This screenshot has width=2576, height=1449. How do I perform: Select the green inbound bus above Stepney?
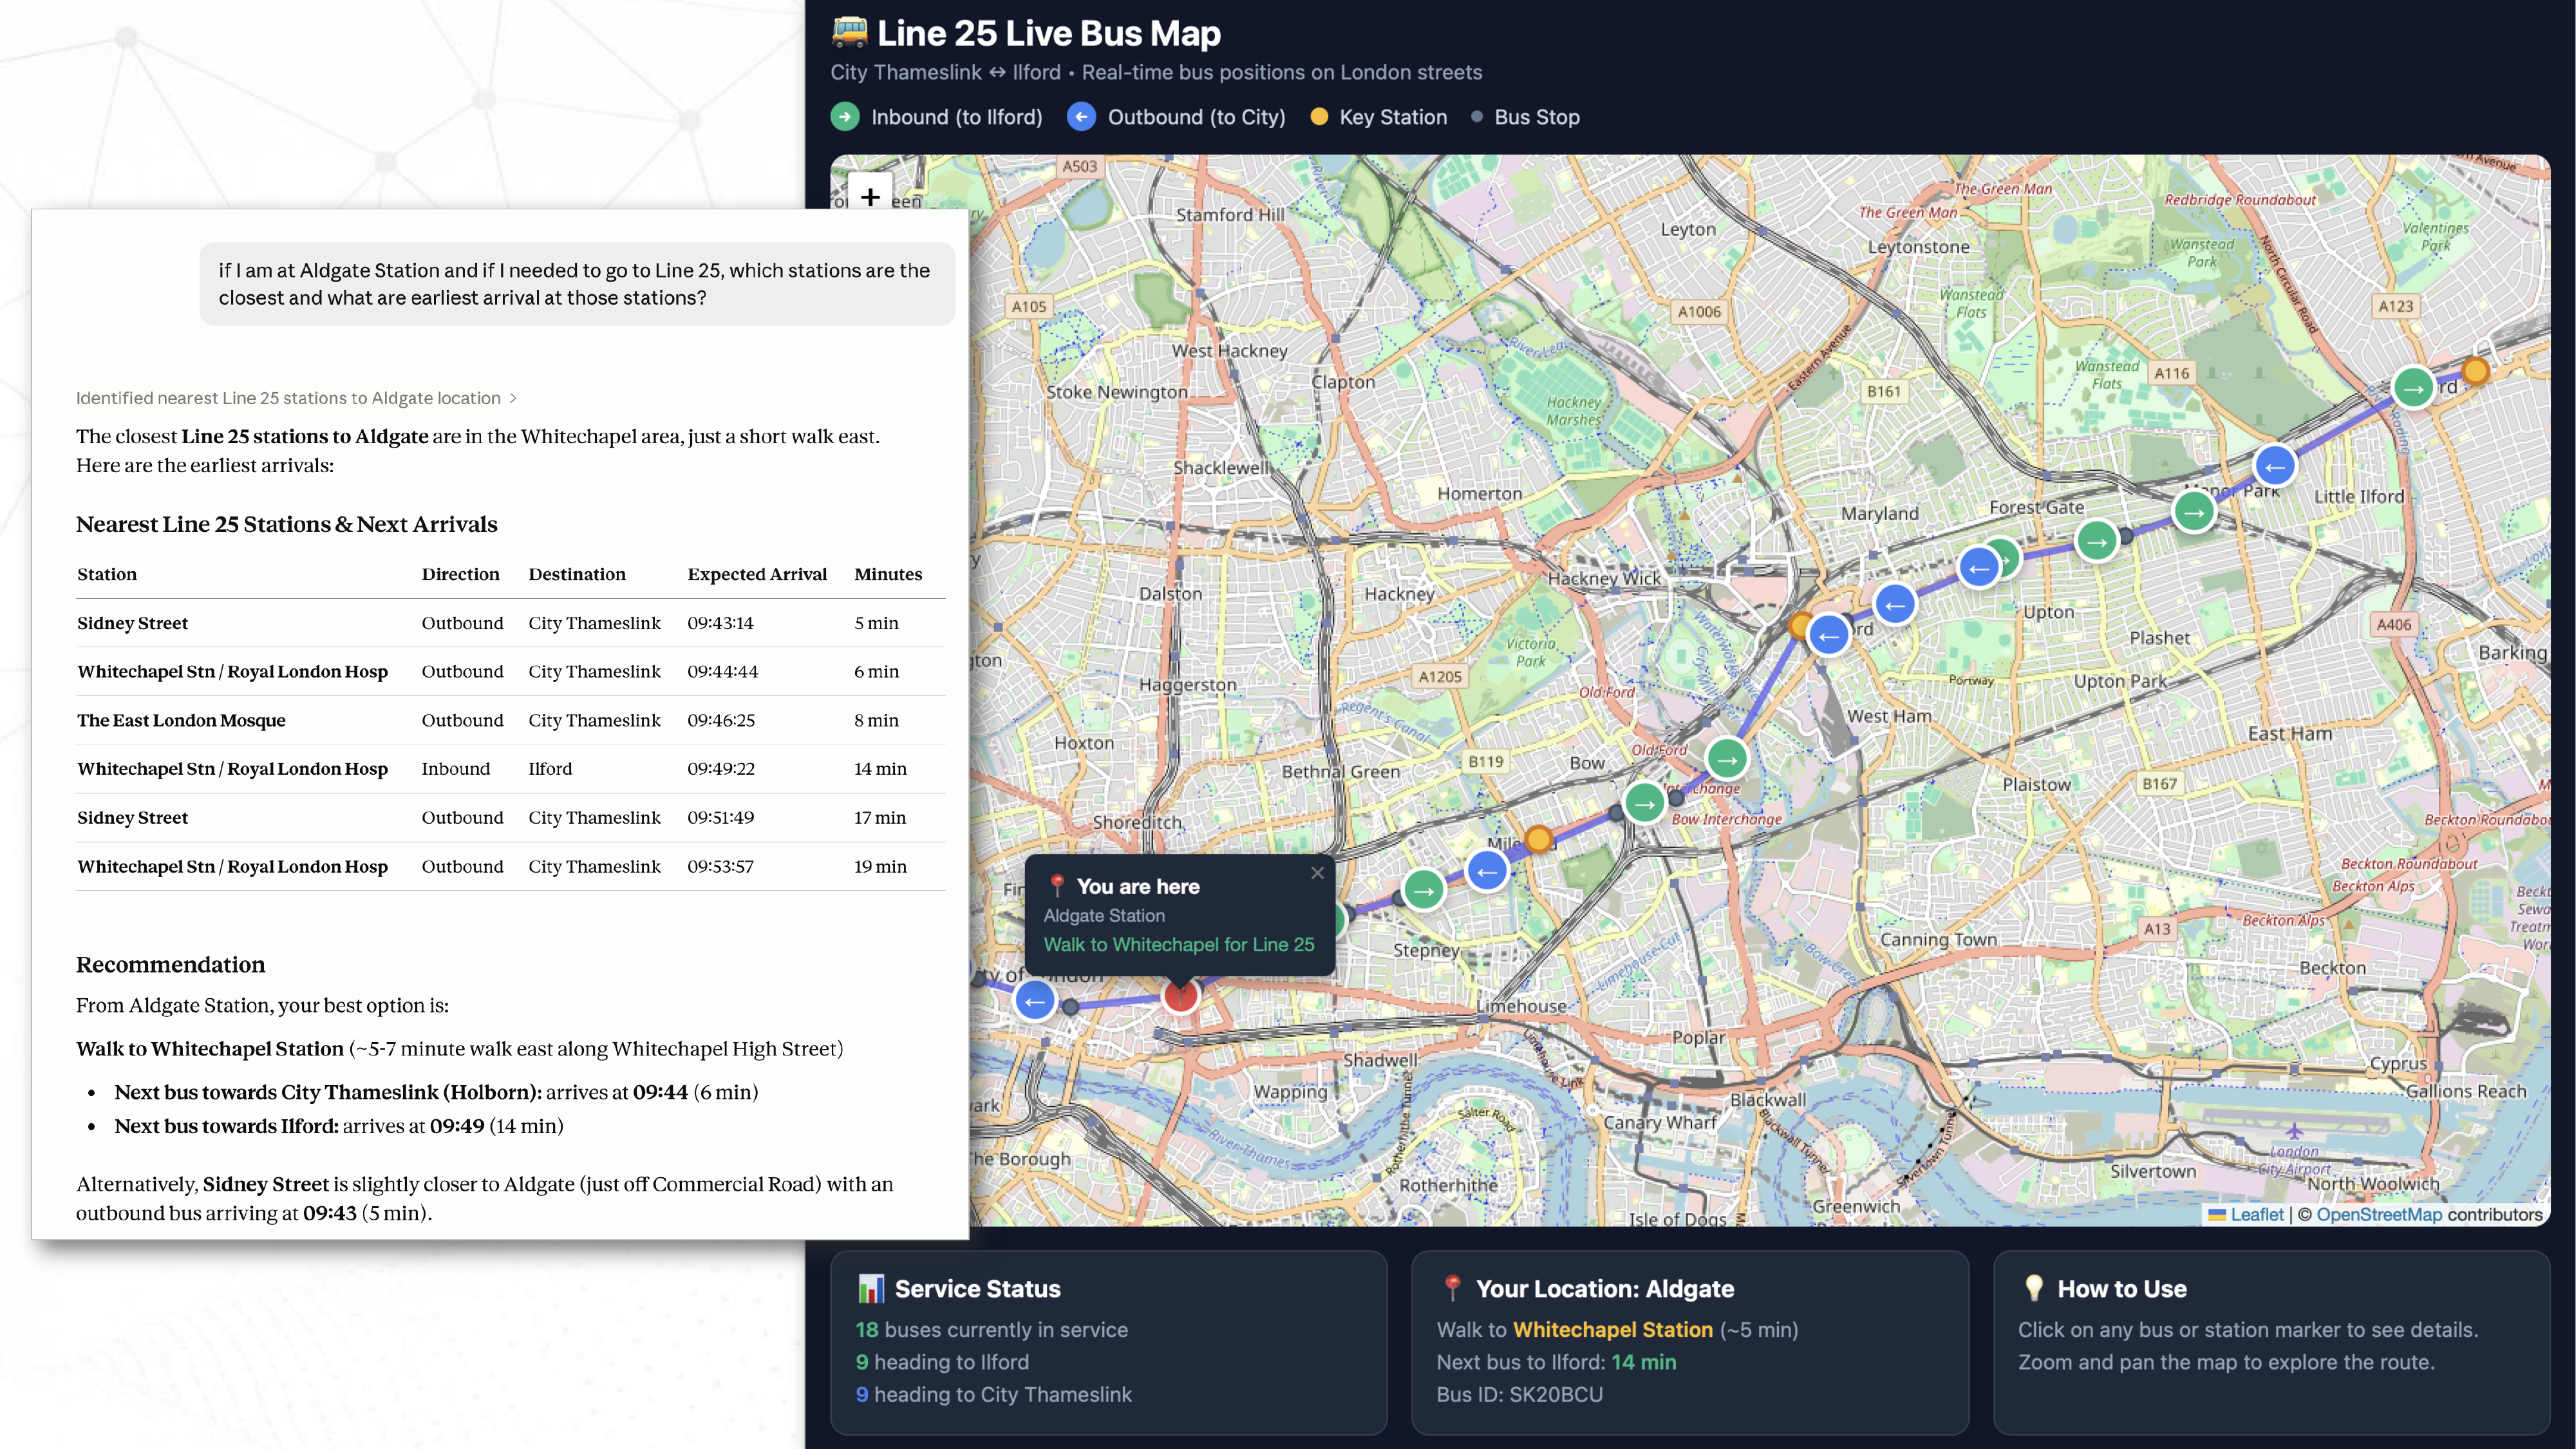(1423, 890)
